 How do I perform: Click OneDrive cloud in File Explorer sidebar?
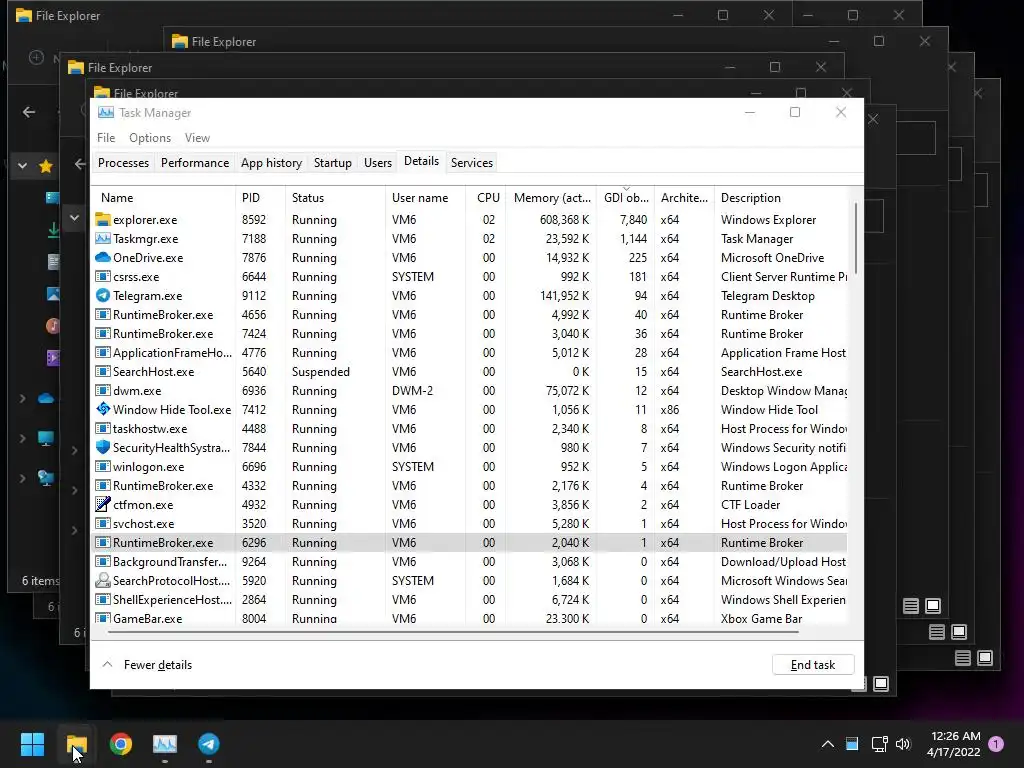click(x=46, y=398)
